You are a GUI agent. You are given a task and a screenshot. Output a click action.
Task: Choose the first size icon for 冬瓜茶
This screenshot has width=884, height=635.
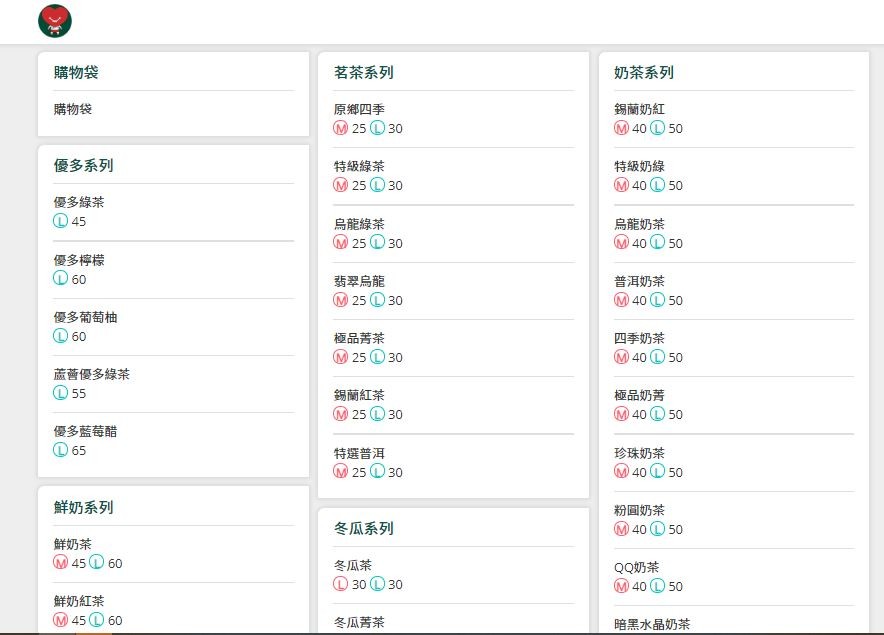click(341, 585)
